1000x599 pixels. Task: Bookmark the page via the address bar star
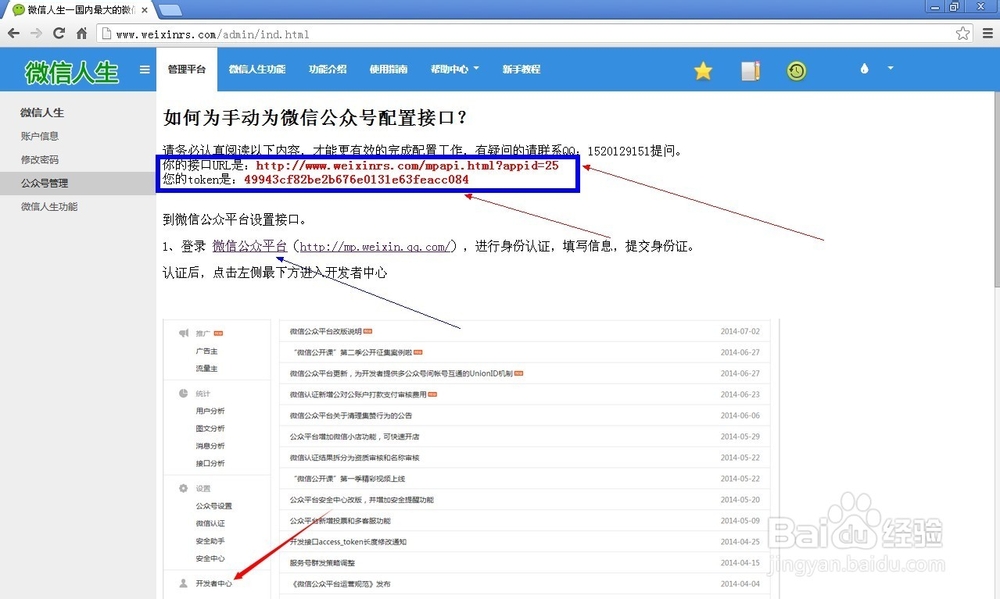961,32
